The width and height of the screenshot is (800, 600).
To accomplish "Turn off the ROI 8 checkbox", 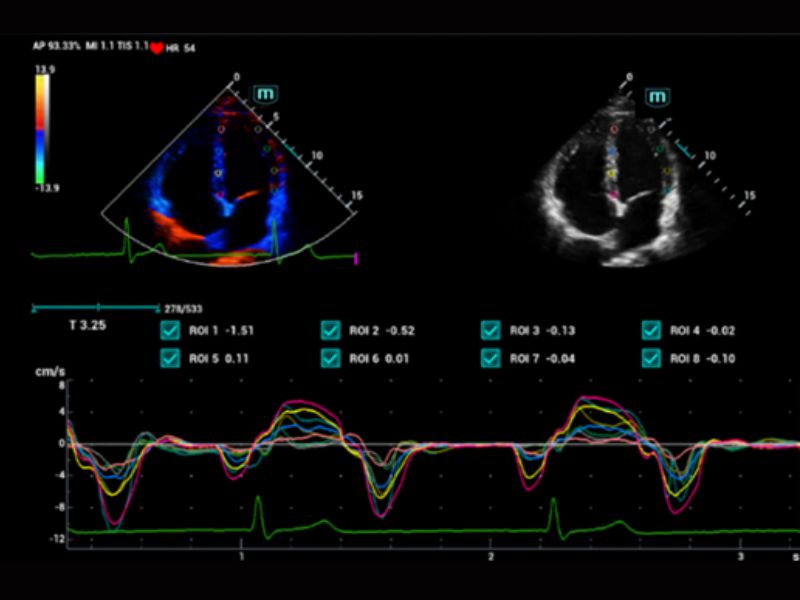I will (x=651, y=358).
